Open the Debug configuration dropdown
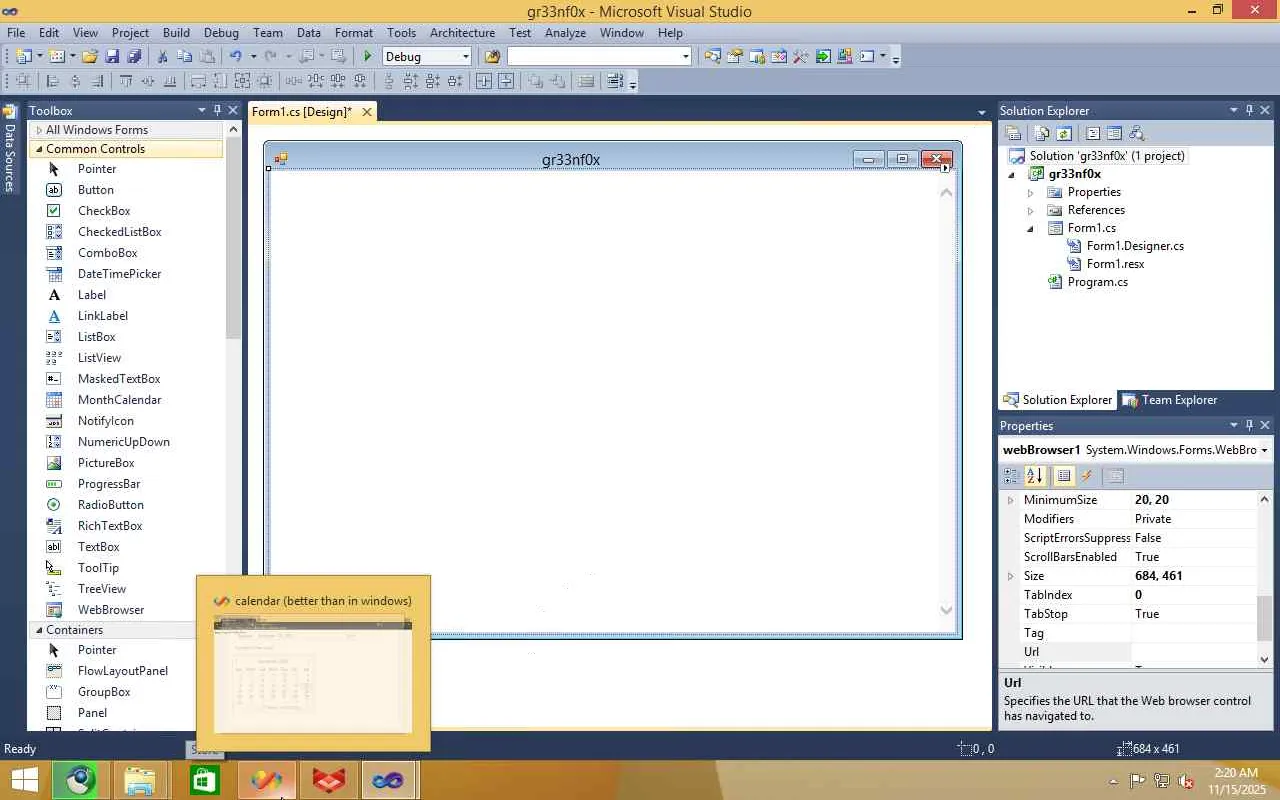The width and height of the screenshot is (1280, 800). [465, 57]
